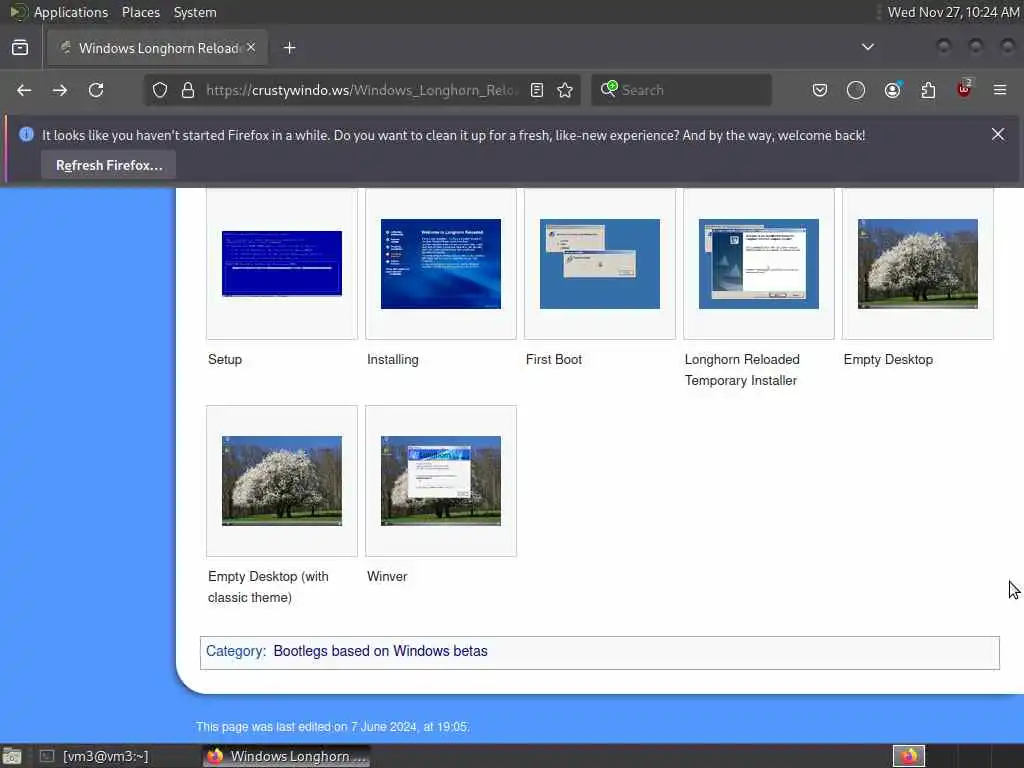Open the Firefox hamburger menu
The width and height of the screenshot is (1024, 768).
point(1000,89)
